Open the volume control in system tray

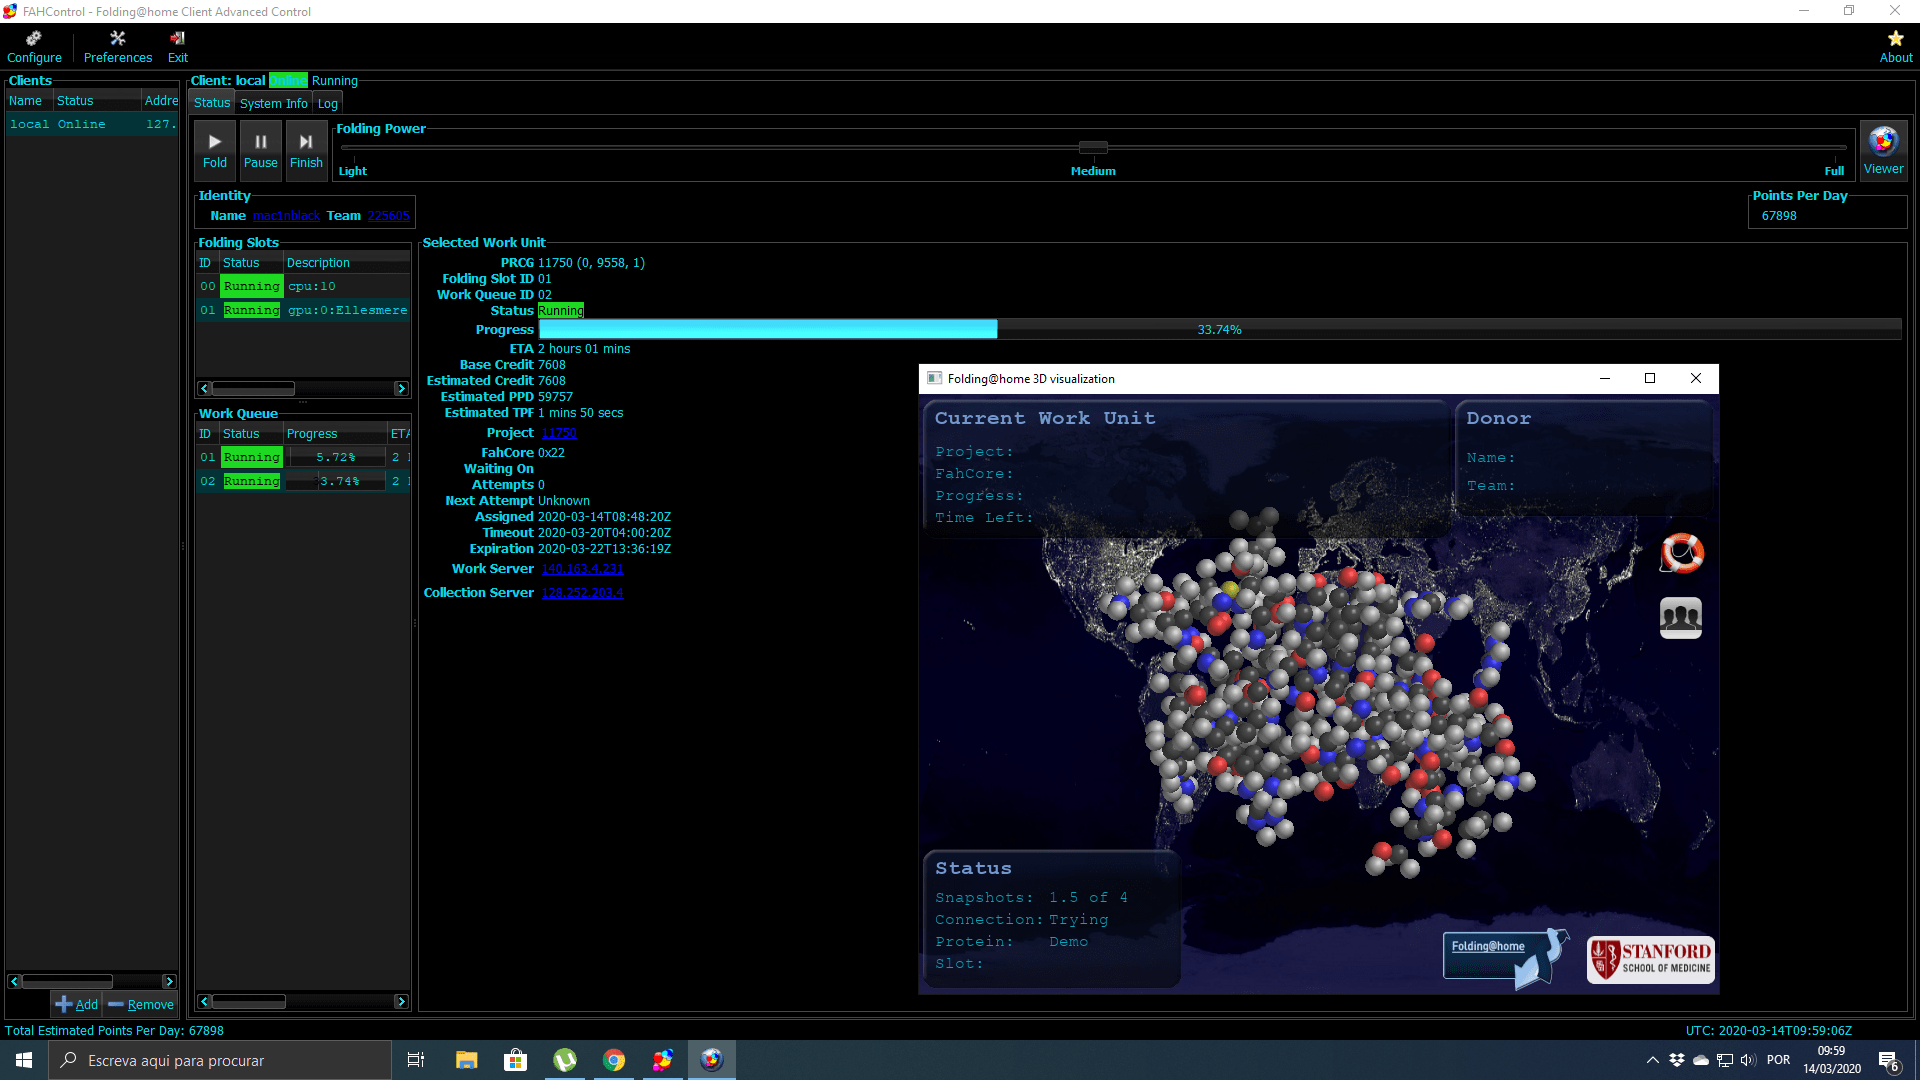(1748, 1060)
